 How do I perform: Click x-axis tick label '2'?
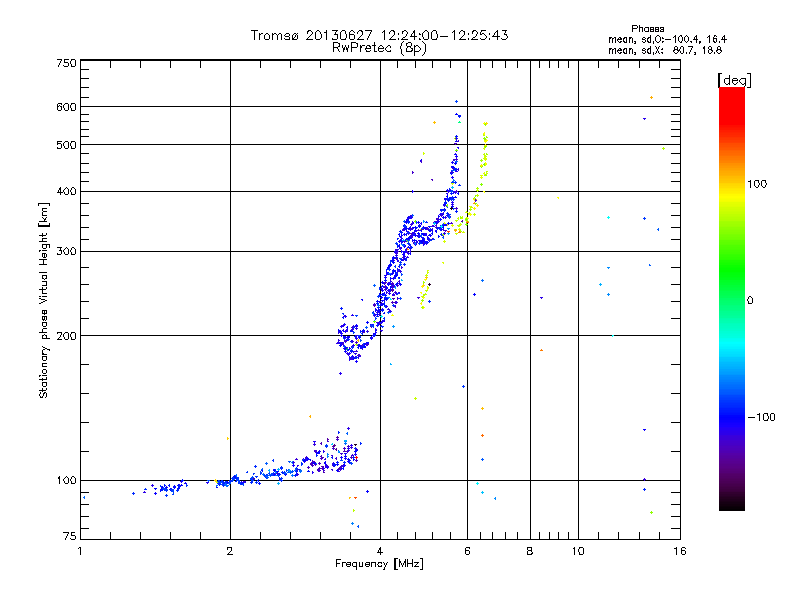point(230,551)
